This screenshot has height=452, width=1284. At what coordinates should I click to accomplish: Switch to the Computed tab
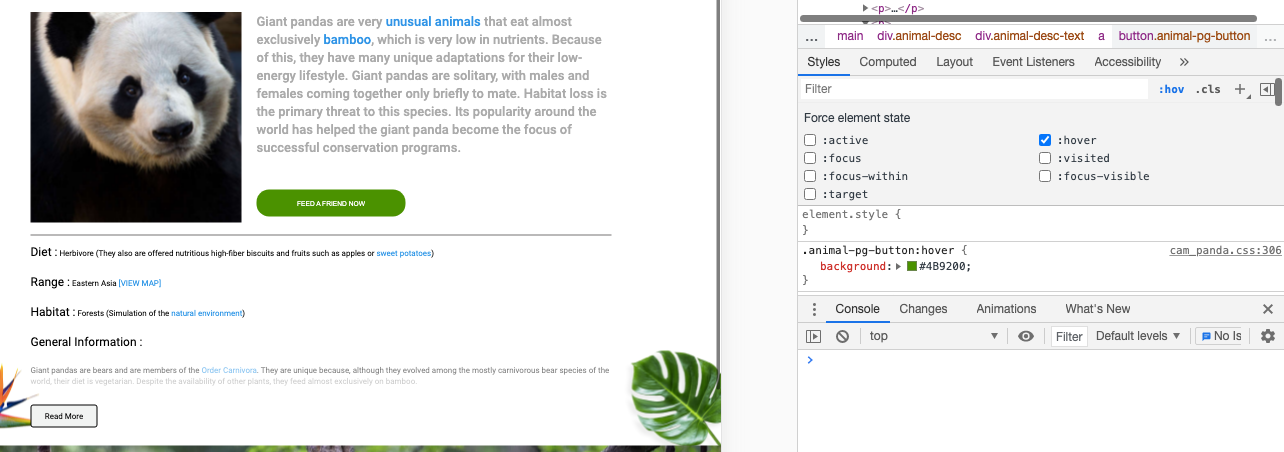pos(888,62)
